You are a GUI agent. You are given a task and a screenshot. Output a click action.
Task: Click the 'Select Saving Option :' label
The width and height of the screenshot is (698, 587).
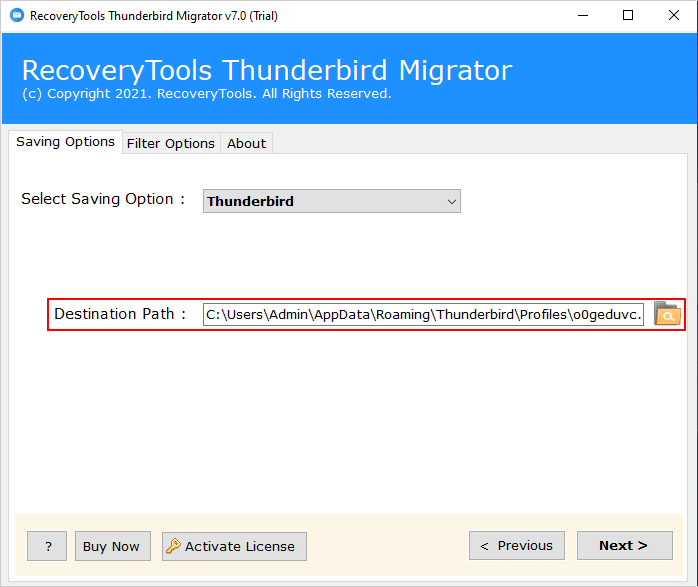tap(103, 198)
